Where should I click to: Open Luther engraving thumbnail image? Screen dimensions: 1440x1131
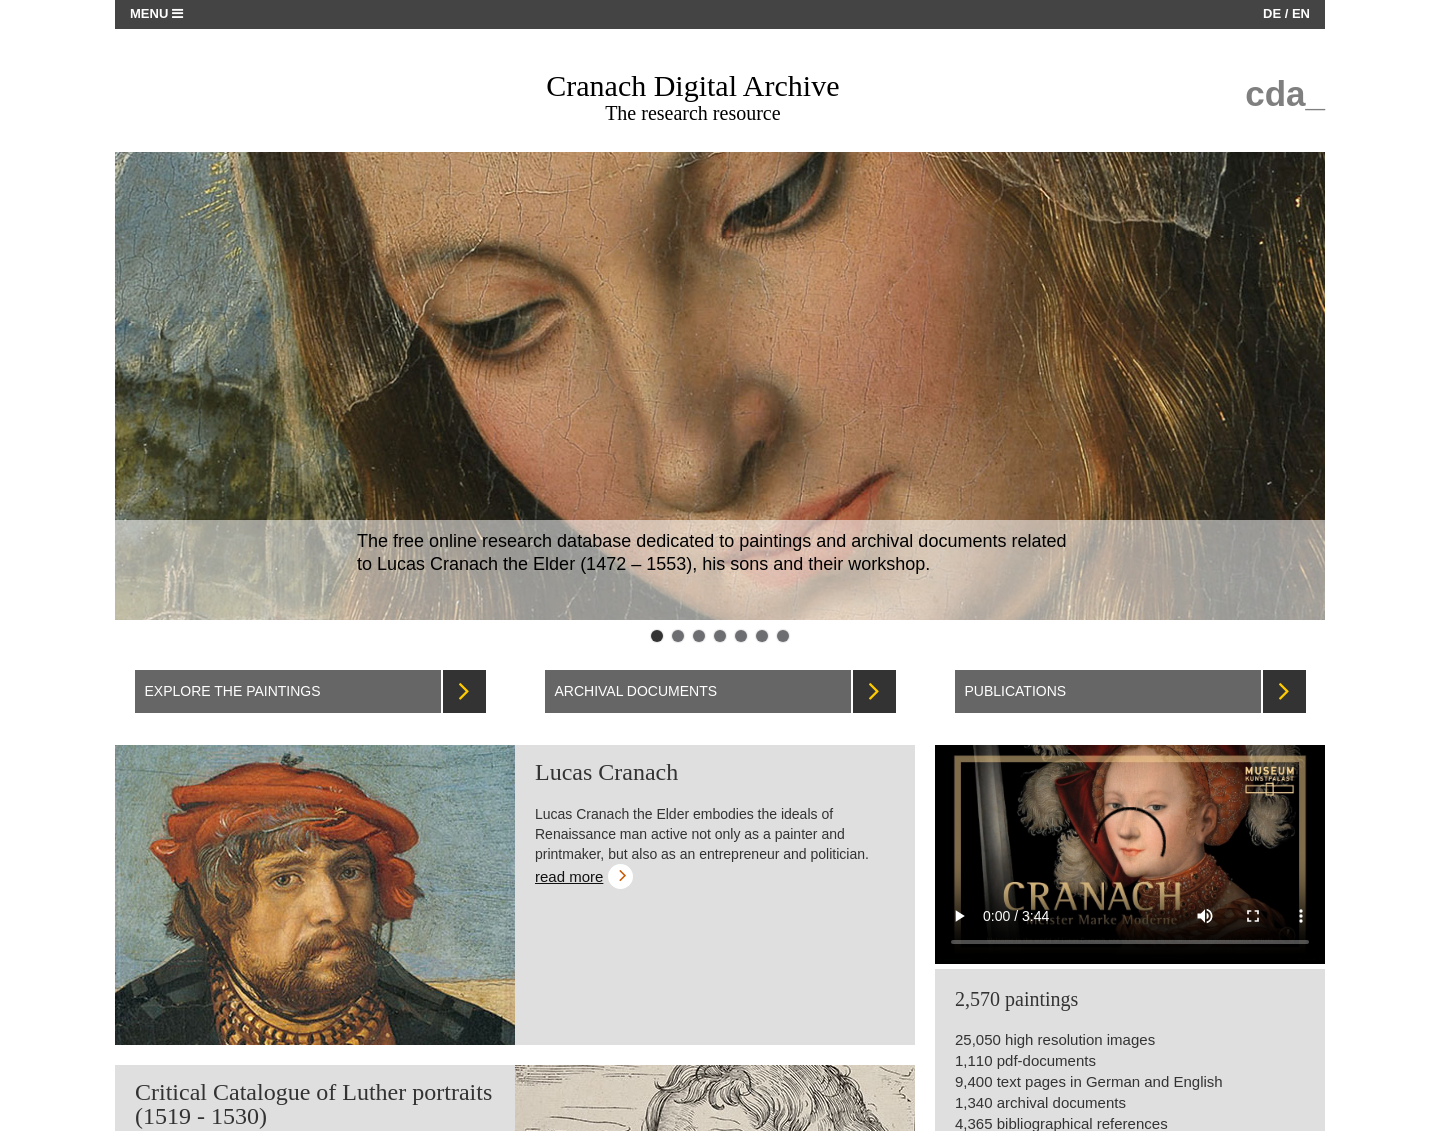click(x=715, y=1098)
